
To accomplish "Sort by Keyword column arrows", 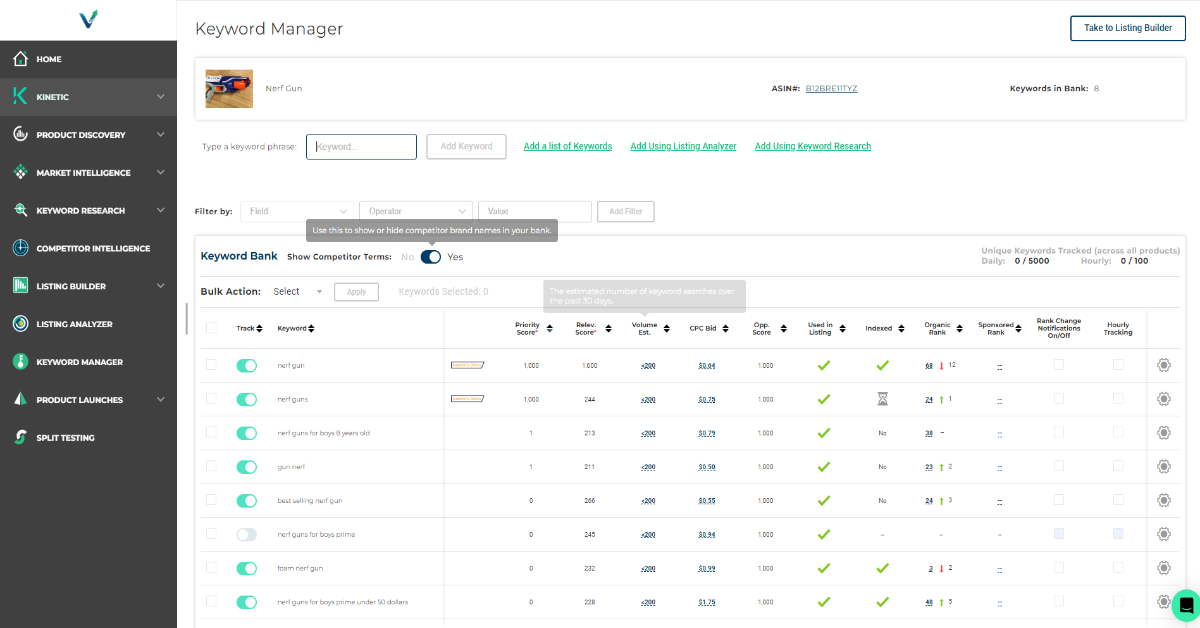I will 311,328.
